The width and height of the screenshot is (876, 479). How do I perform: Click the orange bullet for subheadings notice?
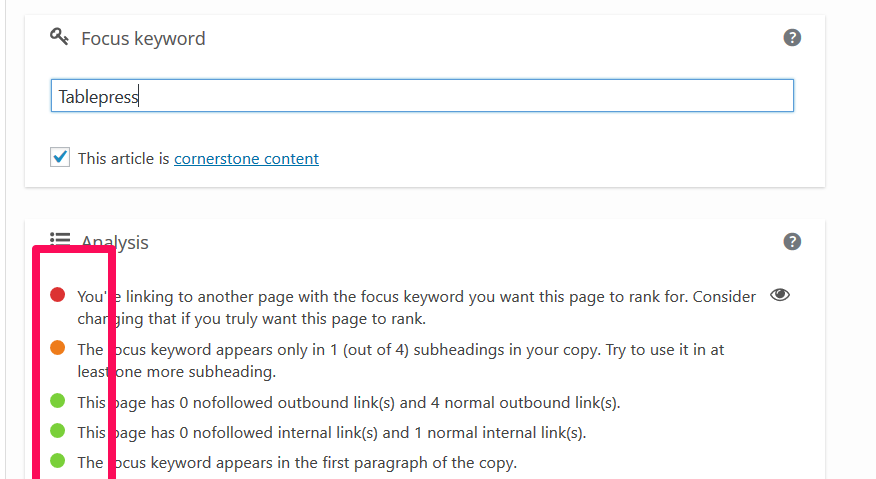click(58, 348)
